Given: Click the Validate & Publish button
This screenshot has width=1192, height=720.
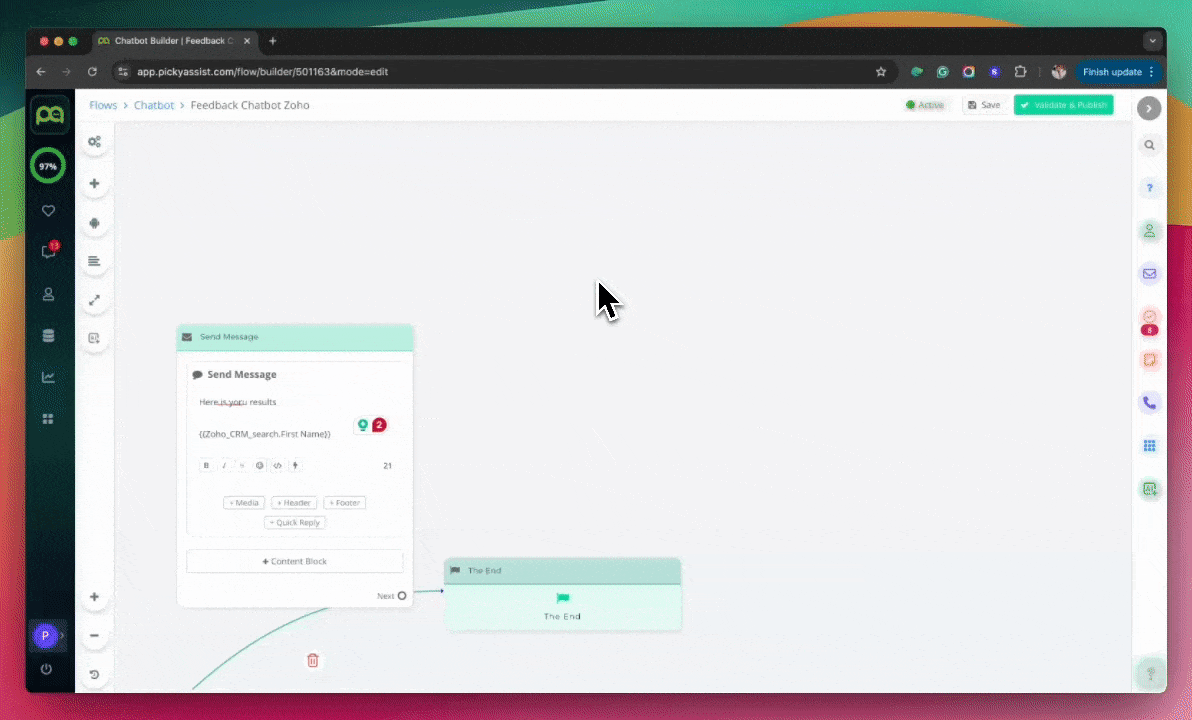Looking at the screenshot, I should tap(1063, 105).
